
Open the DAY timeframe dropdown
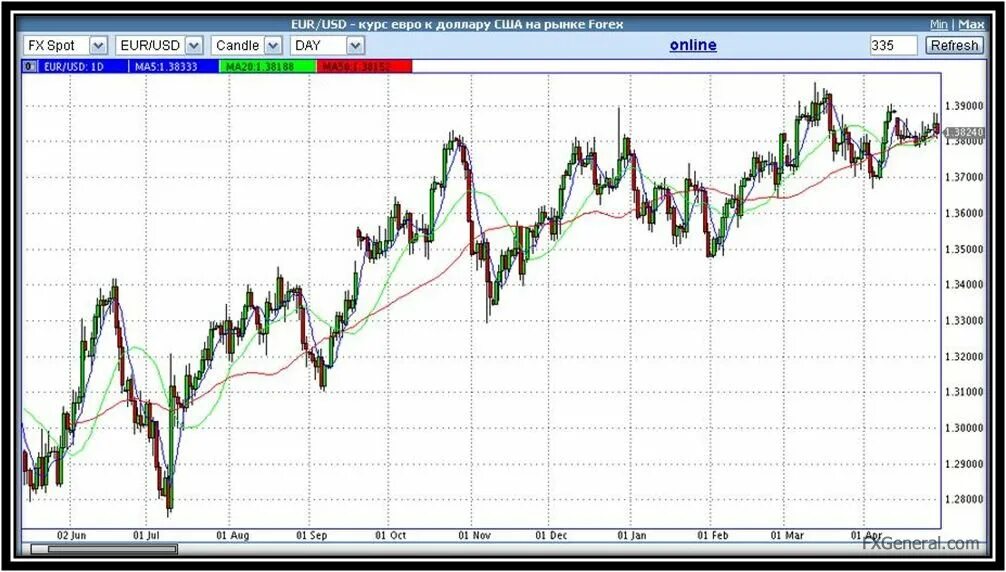click(x=327, y=46)
